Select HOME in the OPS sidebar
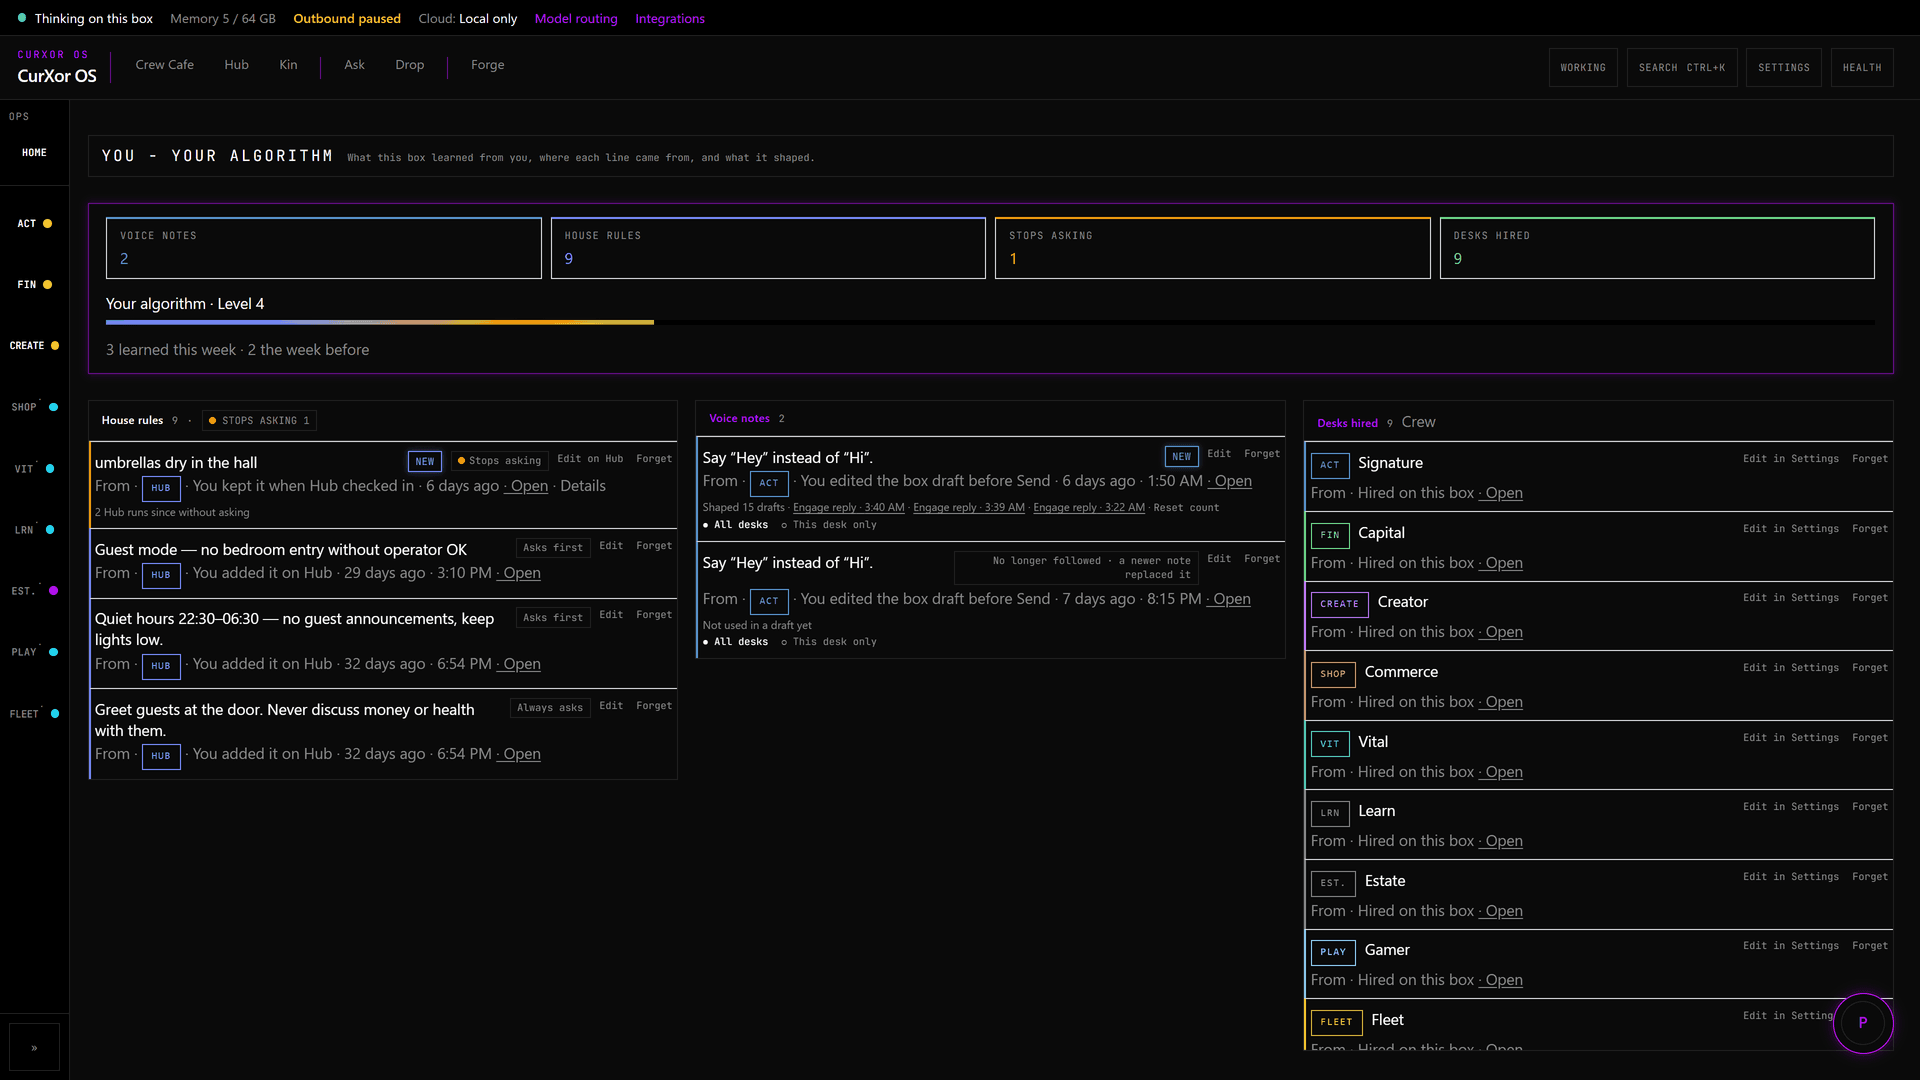Image resolution: width=1920 pixels, height=1080 pixels. pos(34,153)
